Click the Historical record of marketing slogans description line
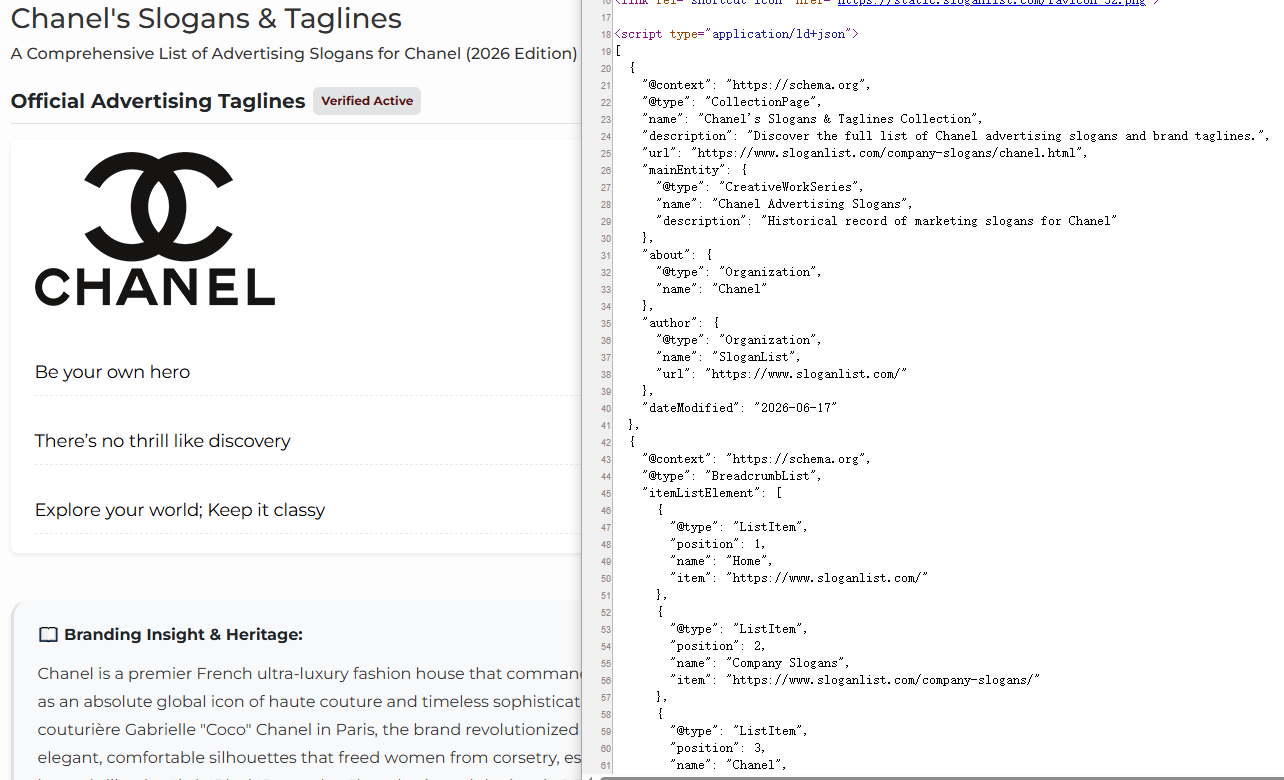Screen dimensions: 1284x780 click(886, 221)
